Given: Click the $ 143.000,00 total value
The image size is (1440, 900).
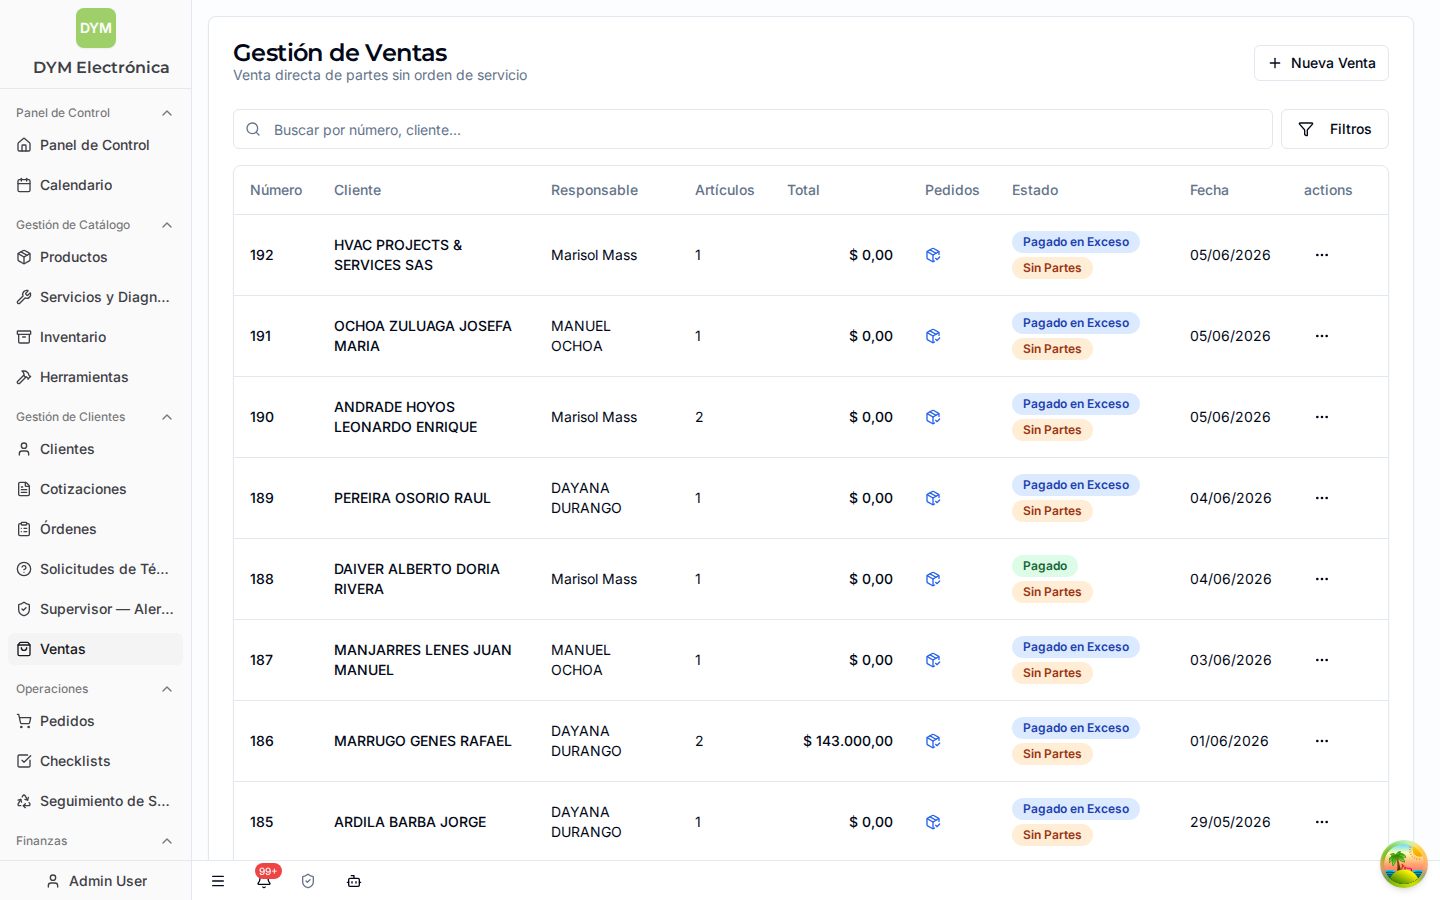Looking at the screenshot, I should coord(848,741).
